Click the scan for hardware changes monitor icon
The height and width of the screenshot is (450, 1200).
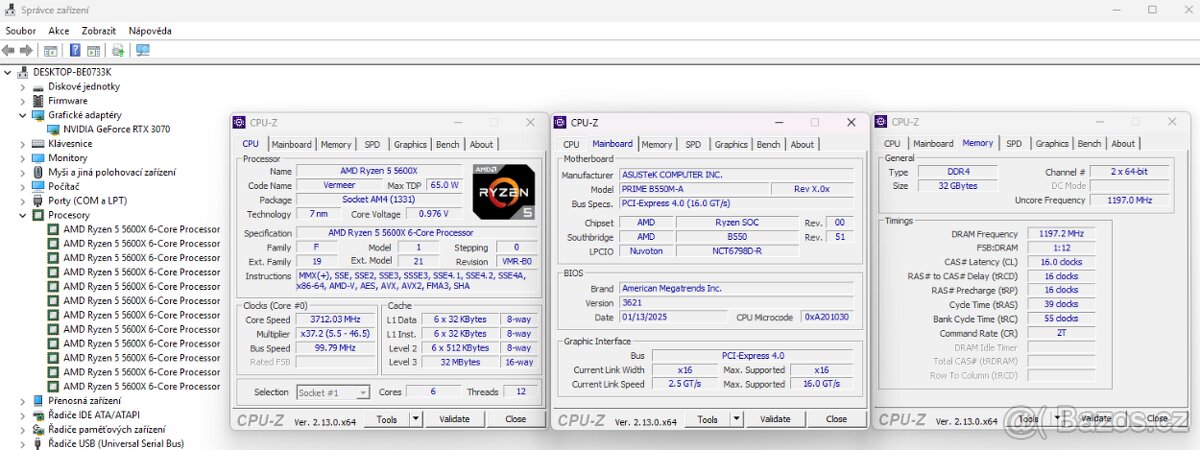[x=142, y=50]
